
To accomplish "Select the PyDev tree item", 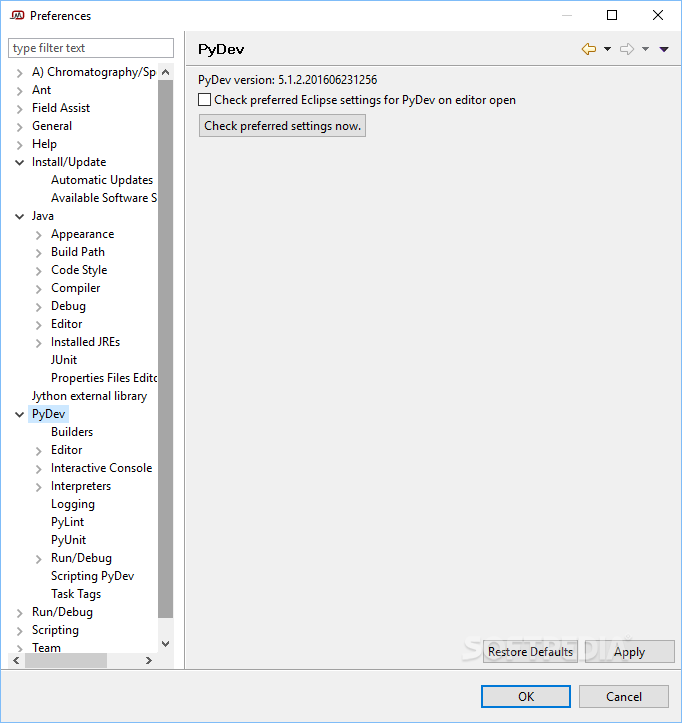I will tap(48, 414).
